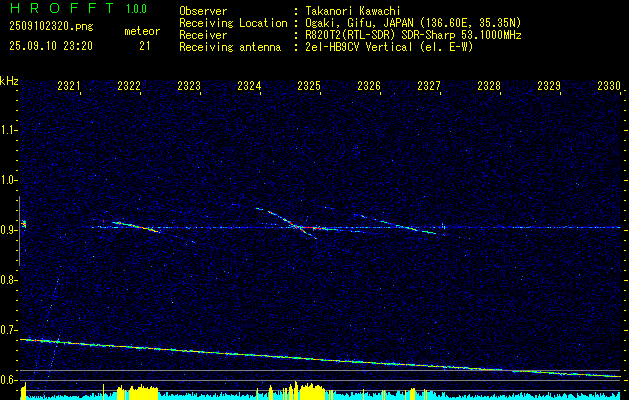Image resolution: width=629 pixels, height=400 pixels.
Task: Click the kHz axis unit label
Action: click(9, 81)
